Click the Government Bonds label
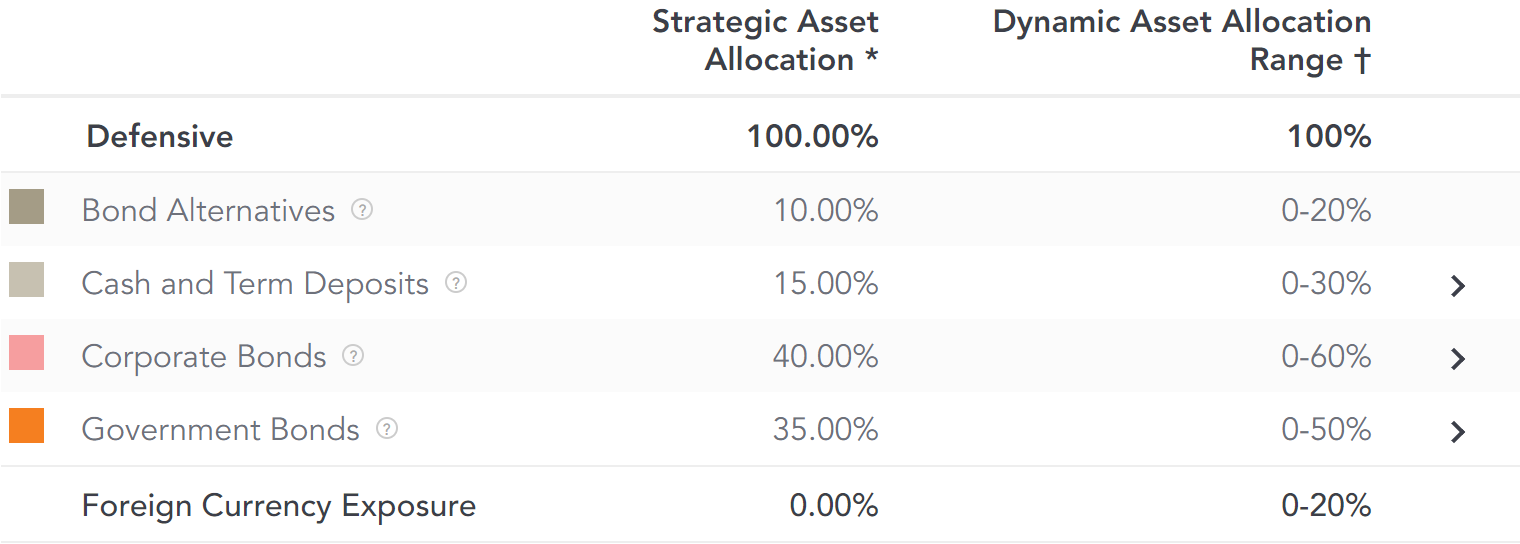This screenshot has height=544, width=1520. 220,430
